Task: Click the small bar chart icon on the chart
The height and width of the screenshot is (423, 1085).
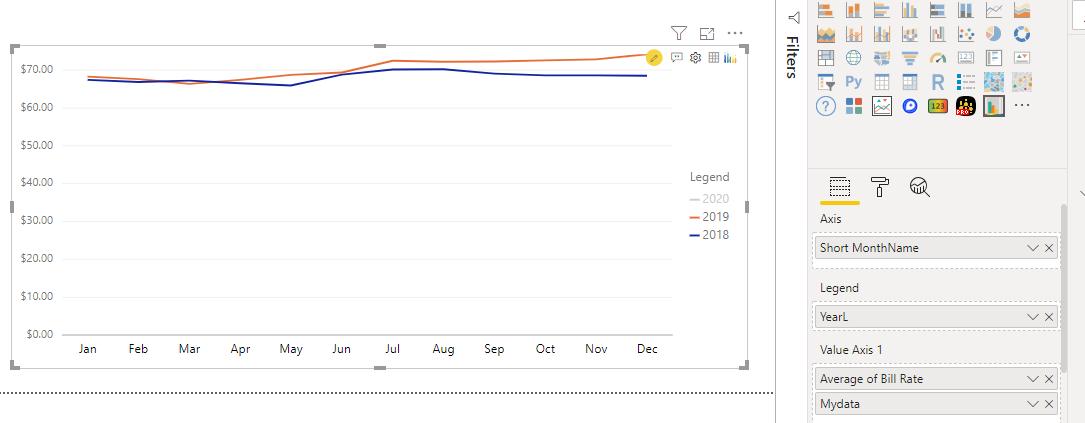Action: (730, 58)
